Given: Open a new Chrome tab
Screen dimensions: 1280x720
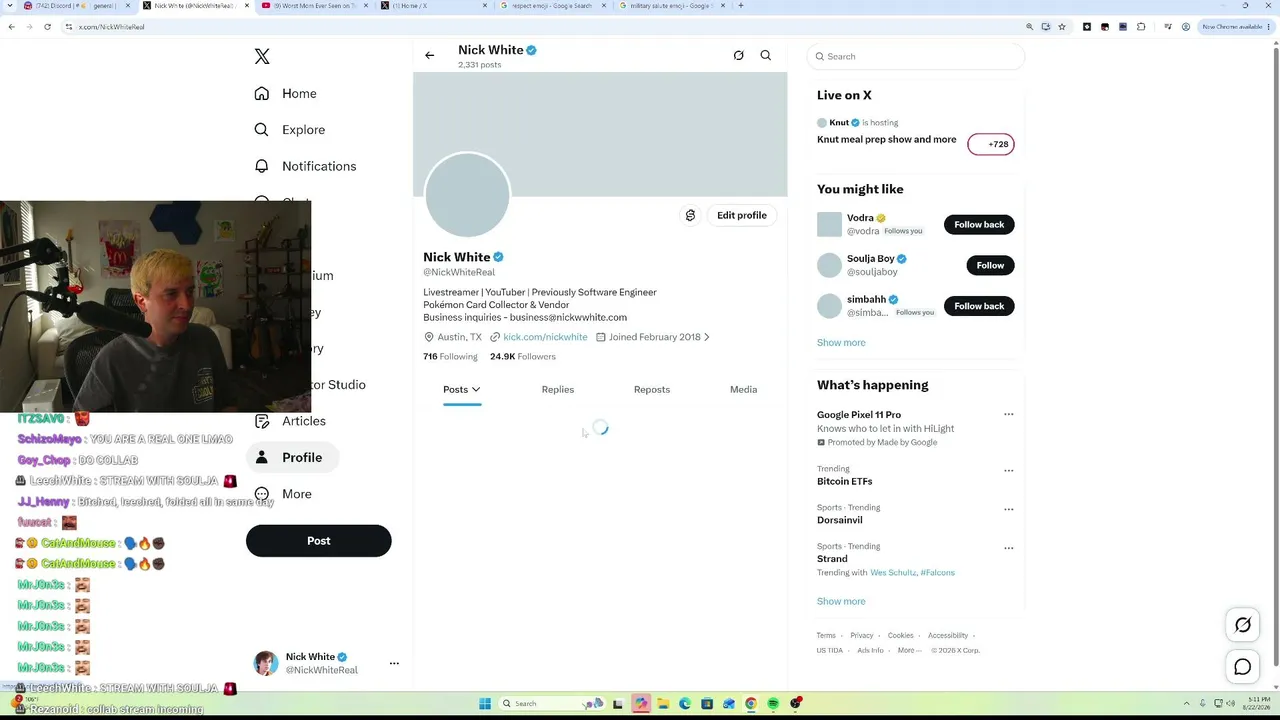Looking at the screenshot, I should tap(740, 6).
